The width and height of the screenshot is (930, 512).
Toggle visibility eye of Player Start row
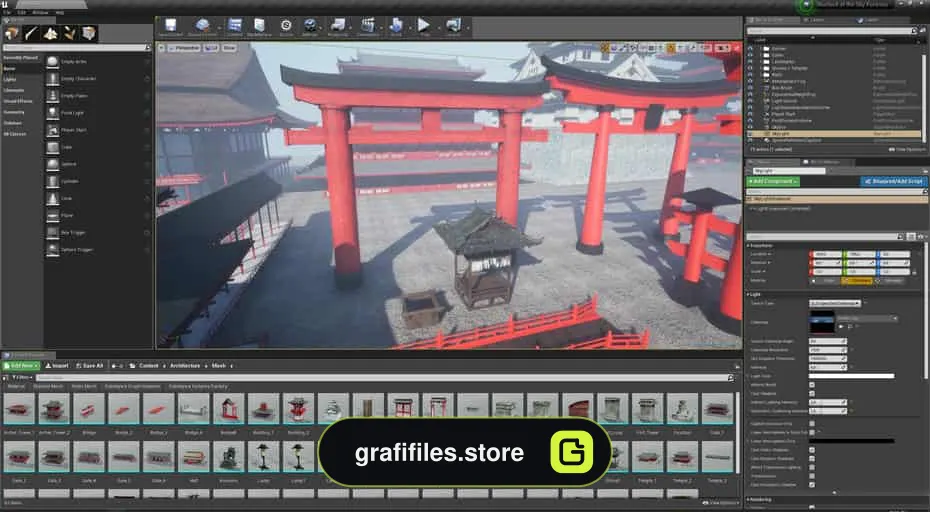[750, 114]
